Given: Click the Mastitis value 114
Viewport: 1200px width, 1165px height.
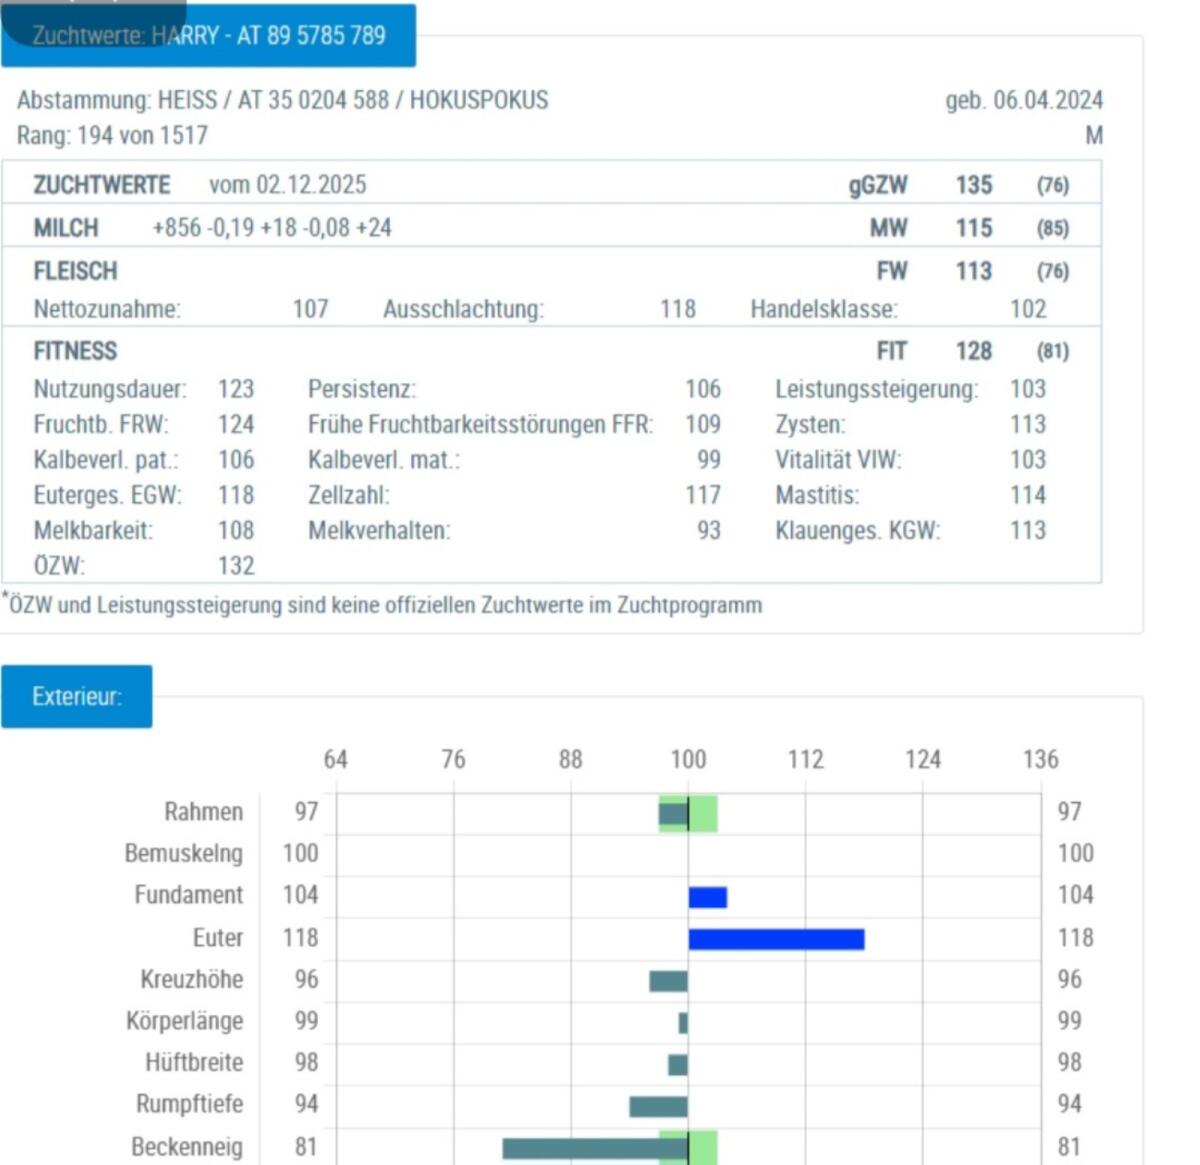Looking at the screenshot, I should click(x=1027, y=495).
